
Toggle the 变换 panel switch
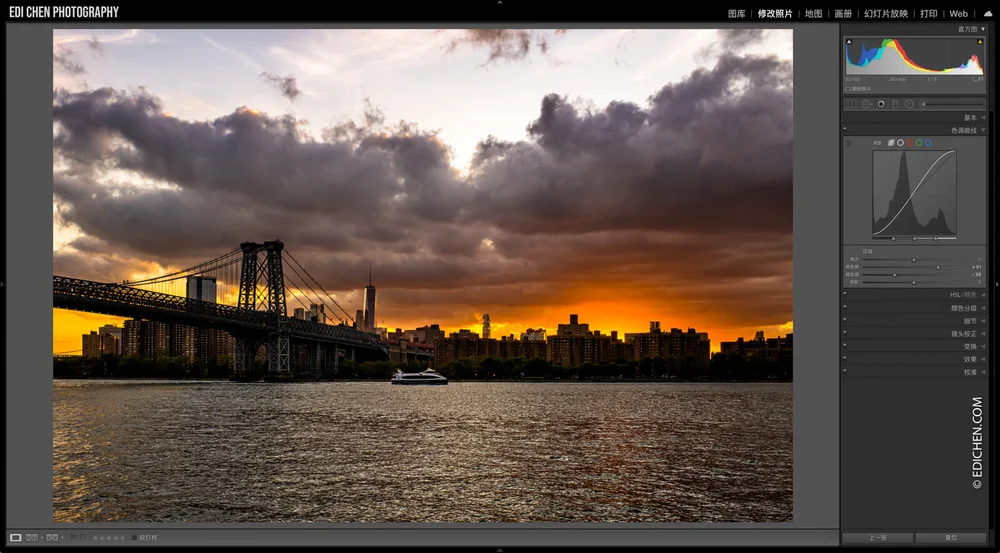(x=844, y=344)
